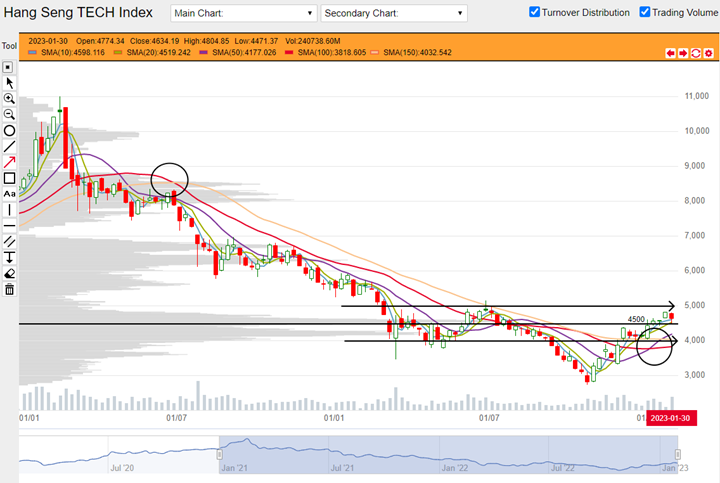Toggle the Turnover Distribution checkbox
The image size is (720, 483).
[x=534, y=12]
